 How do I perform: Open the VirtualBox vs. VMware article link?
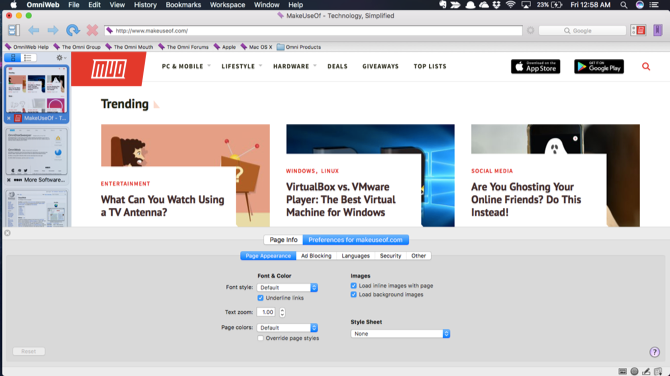341,200
